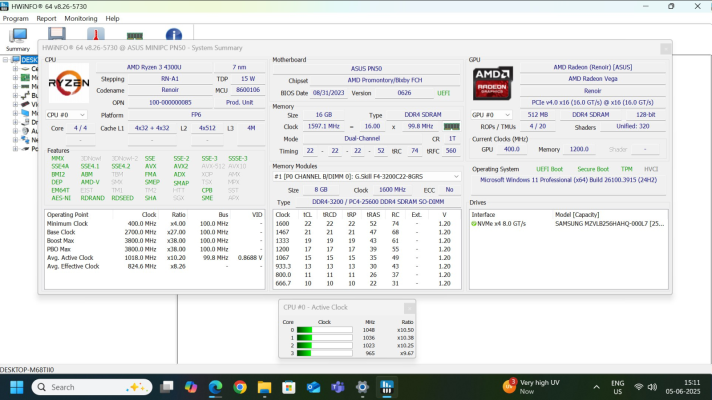Expand the Network tree node

click(15, 140)
